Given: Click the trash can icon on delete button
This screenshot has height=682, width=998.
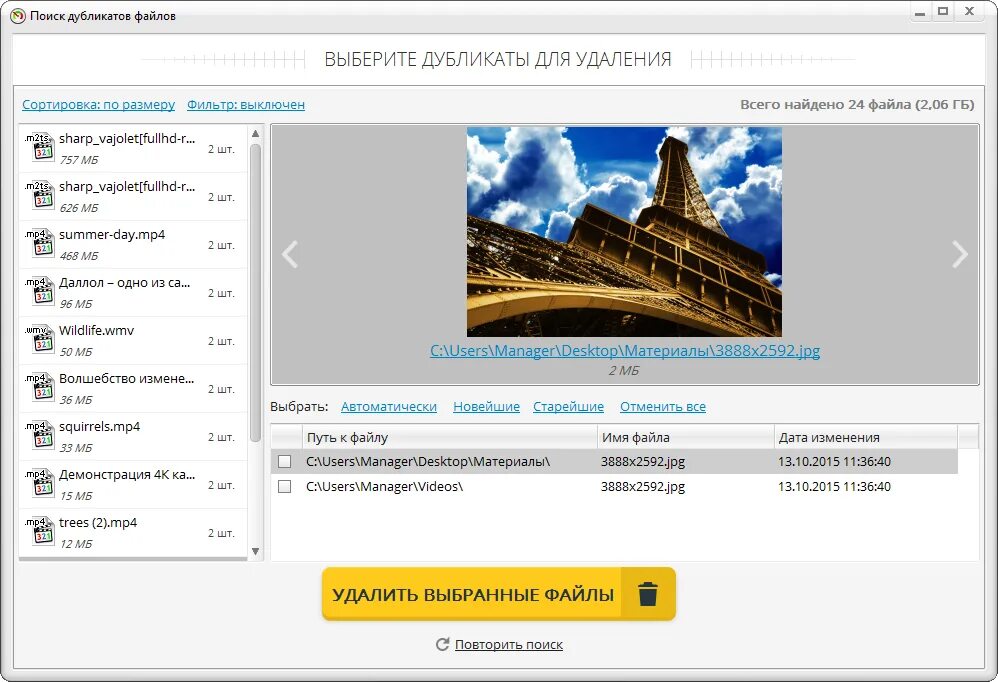Looking at the screenshot, I should (647, 594).
